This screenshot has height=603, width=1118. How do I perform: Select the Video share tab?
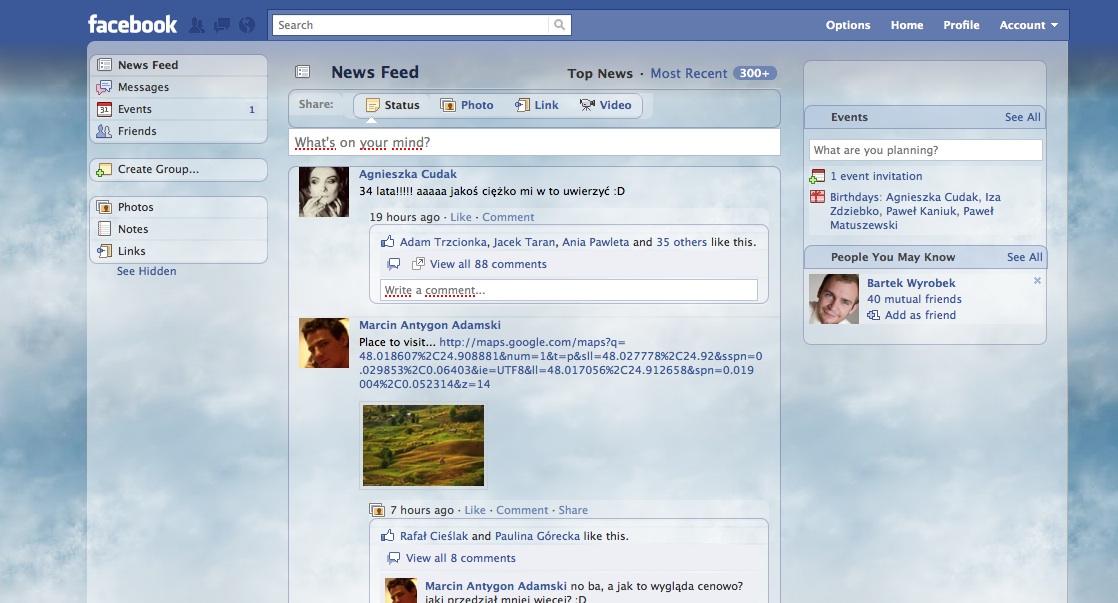click(x=605, y=105)
